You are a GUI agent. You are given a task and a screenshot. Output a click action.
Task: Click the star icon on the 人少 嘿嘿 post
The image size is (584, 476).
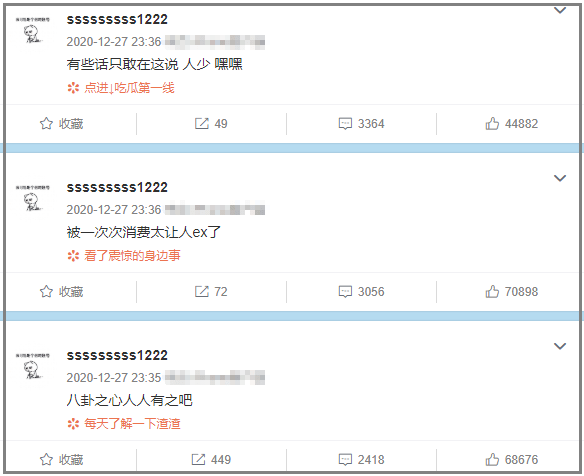46,123
